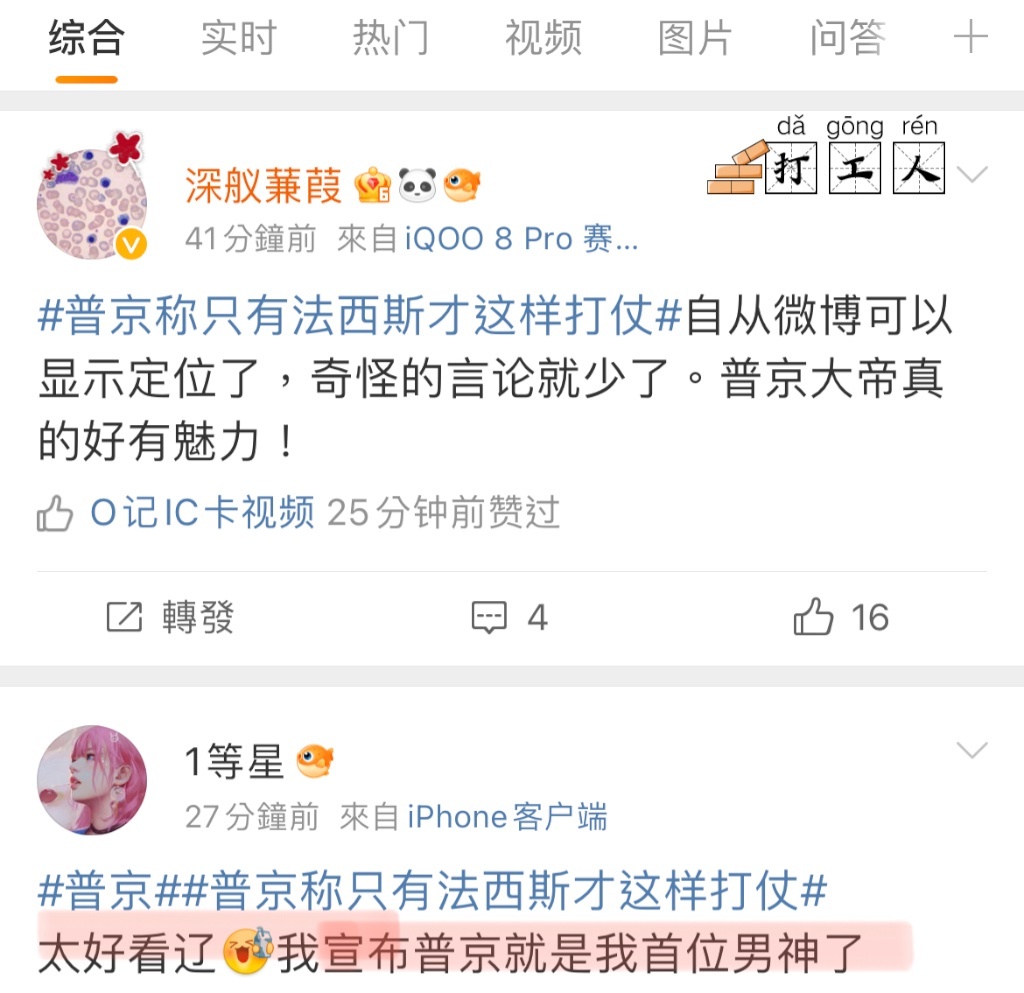Expand options chevron on 1等星's post
This screenshot has height=993, width=1024.
(x=971, y=749)
